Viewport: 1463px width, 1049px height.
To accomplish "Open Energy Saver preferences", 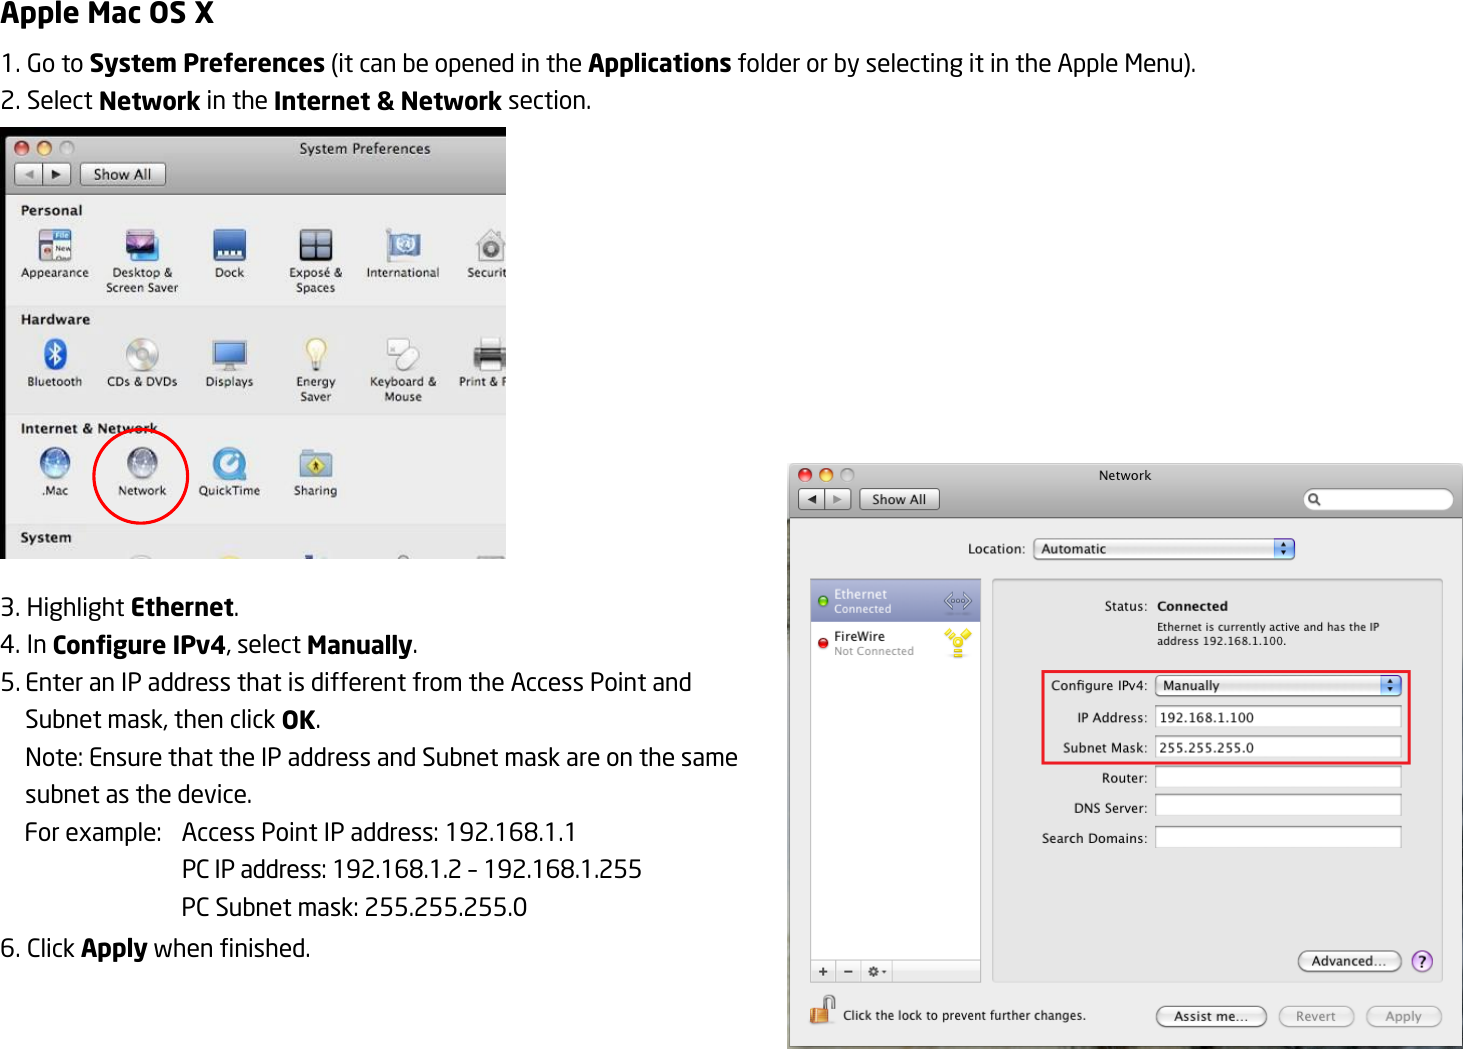I will tap(316, 354).
